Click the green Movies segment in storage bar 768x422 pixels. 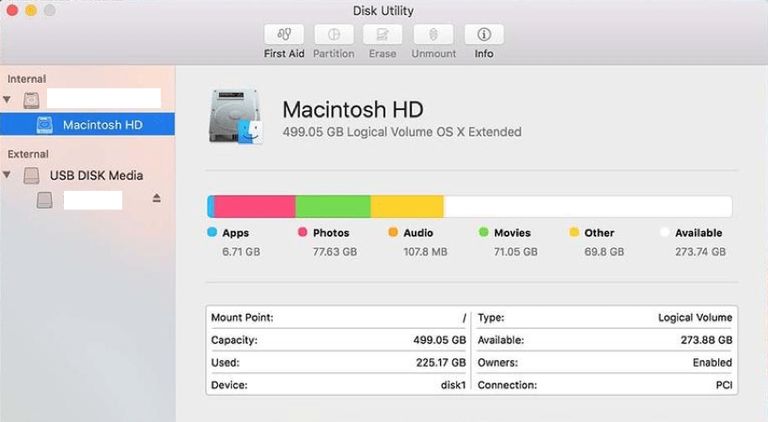coord(332,207)
